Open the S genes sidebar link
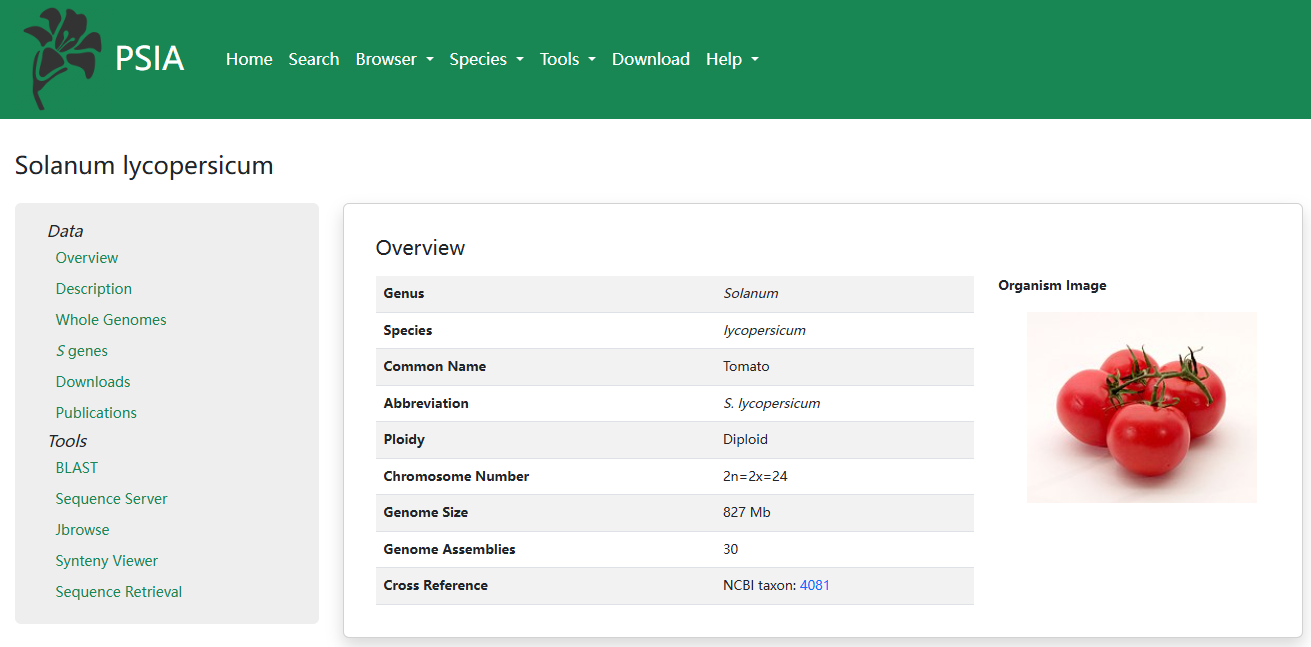The width and height of the screenshot is (1311, 647). point(82,351)
